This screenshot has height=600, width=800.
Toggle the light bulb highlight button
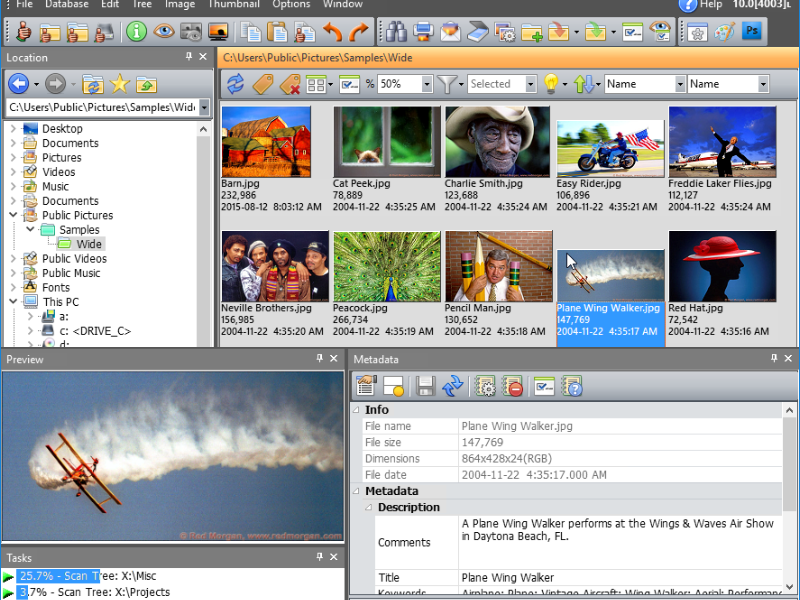point(550,84)
